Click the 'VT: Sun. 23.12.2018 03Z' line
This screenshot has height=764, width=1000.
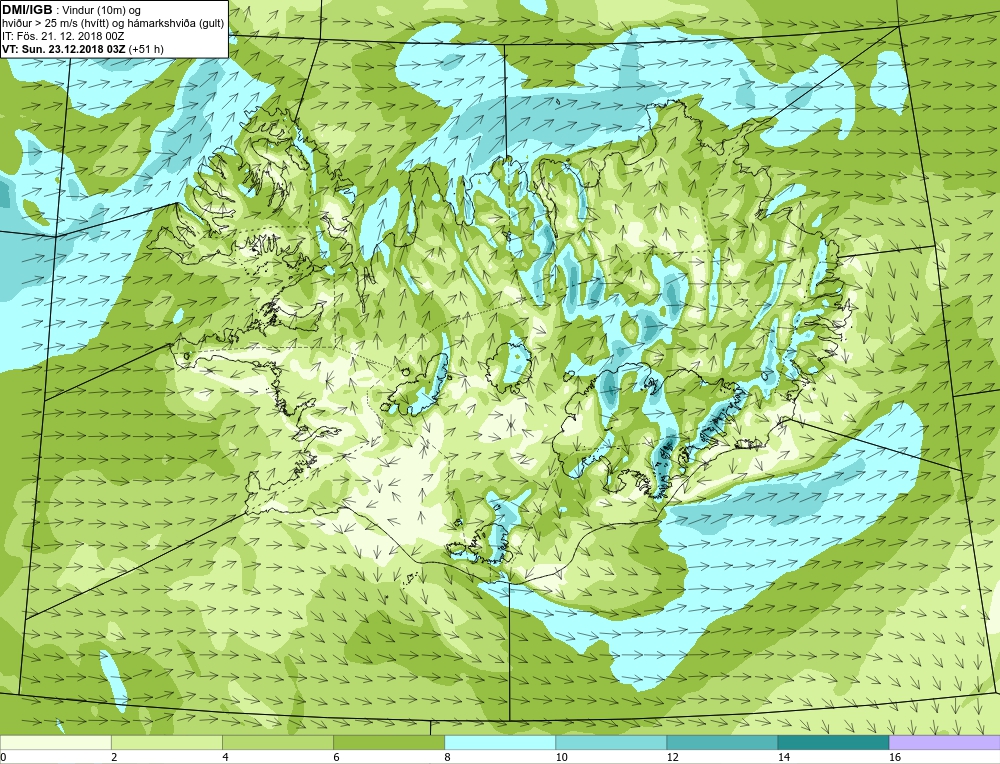(64, 49)
